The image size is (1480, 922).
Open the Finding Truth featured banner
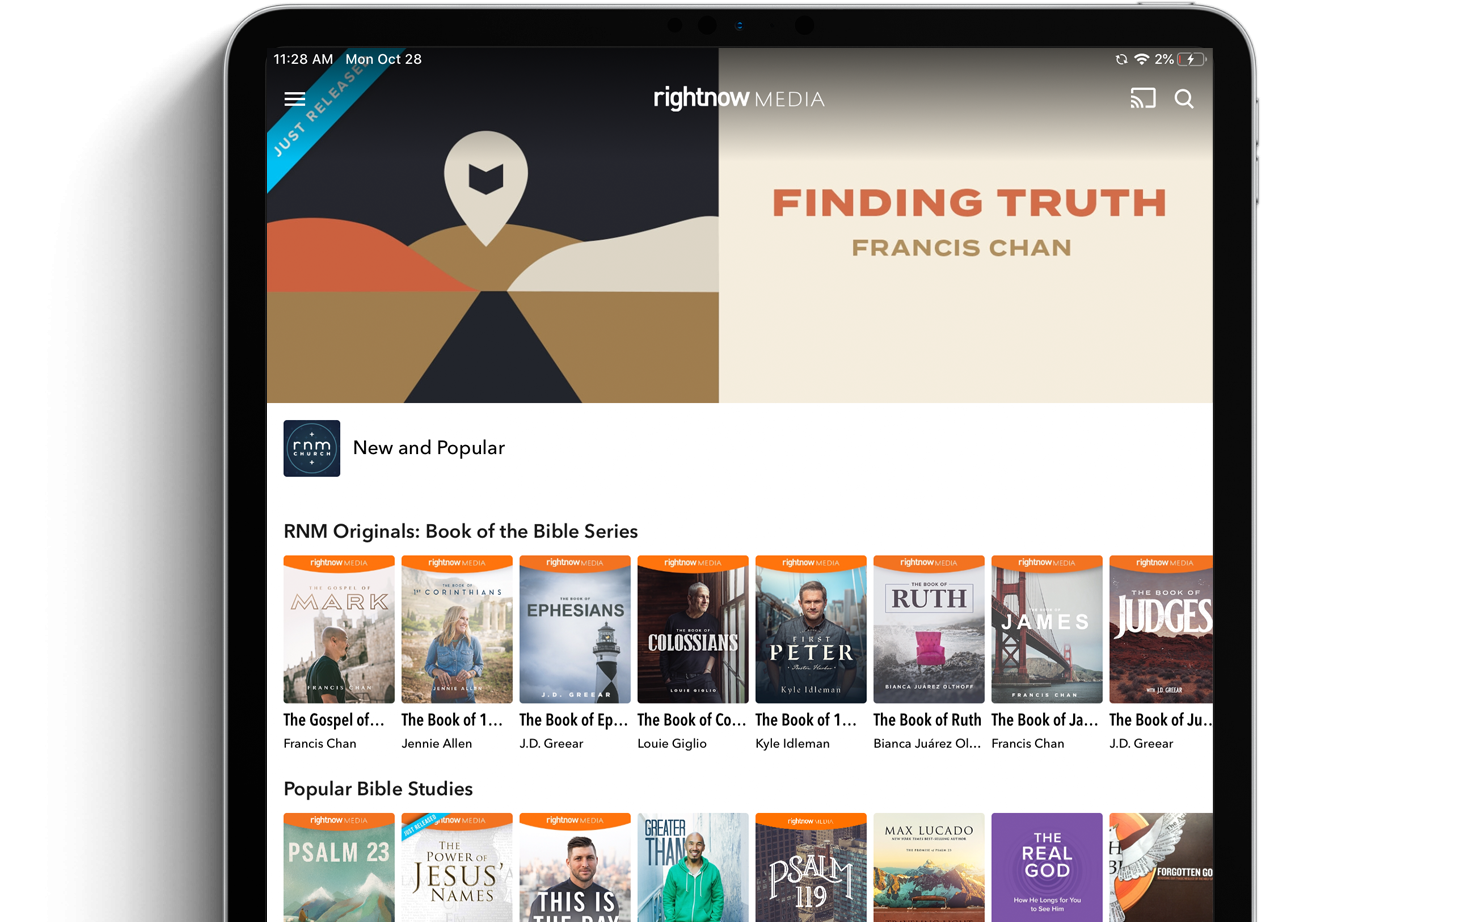pyautogui.click(x=740, y=225)
